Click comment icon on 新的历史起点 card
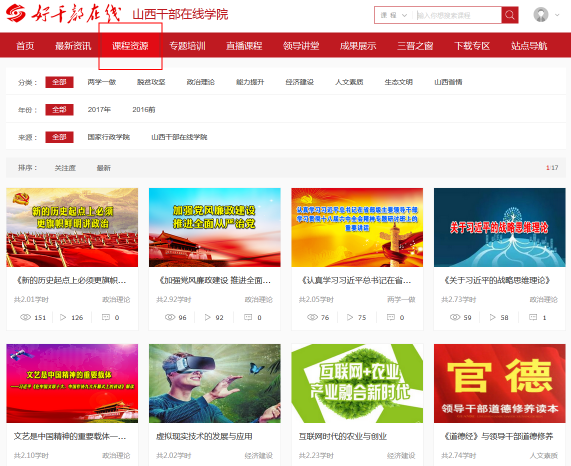The width and height of the screenshot is (571, 466). tap(106, 317)
